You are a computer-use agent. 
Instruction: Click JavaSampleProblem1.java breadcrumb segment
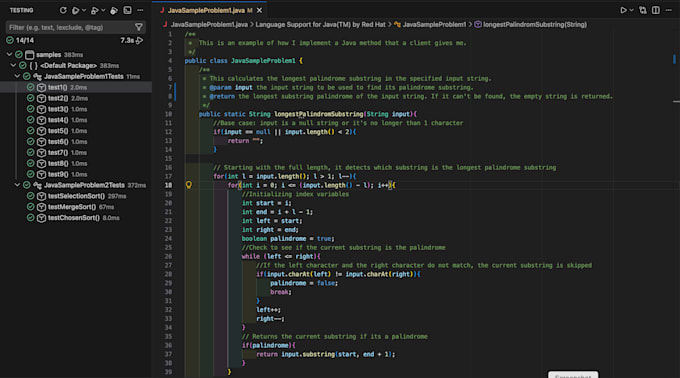pyautogui.click(x=209, y=25)
